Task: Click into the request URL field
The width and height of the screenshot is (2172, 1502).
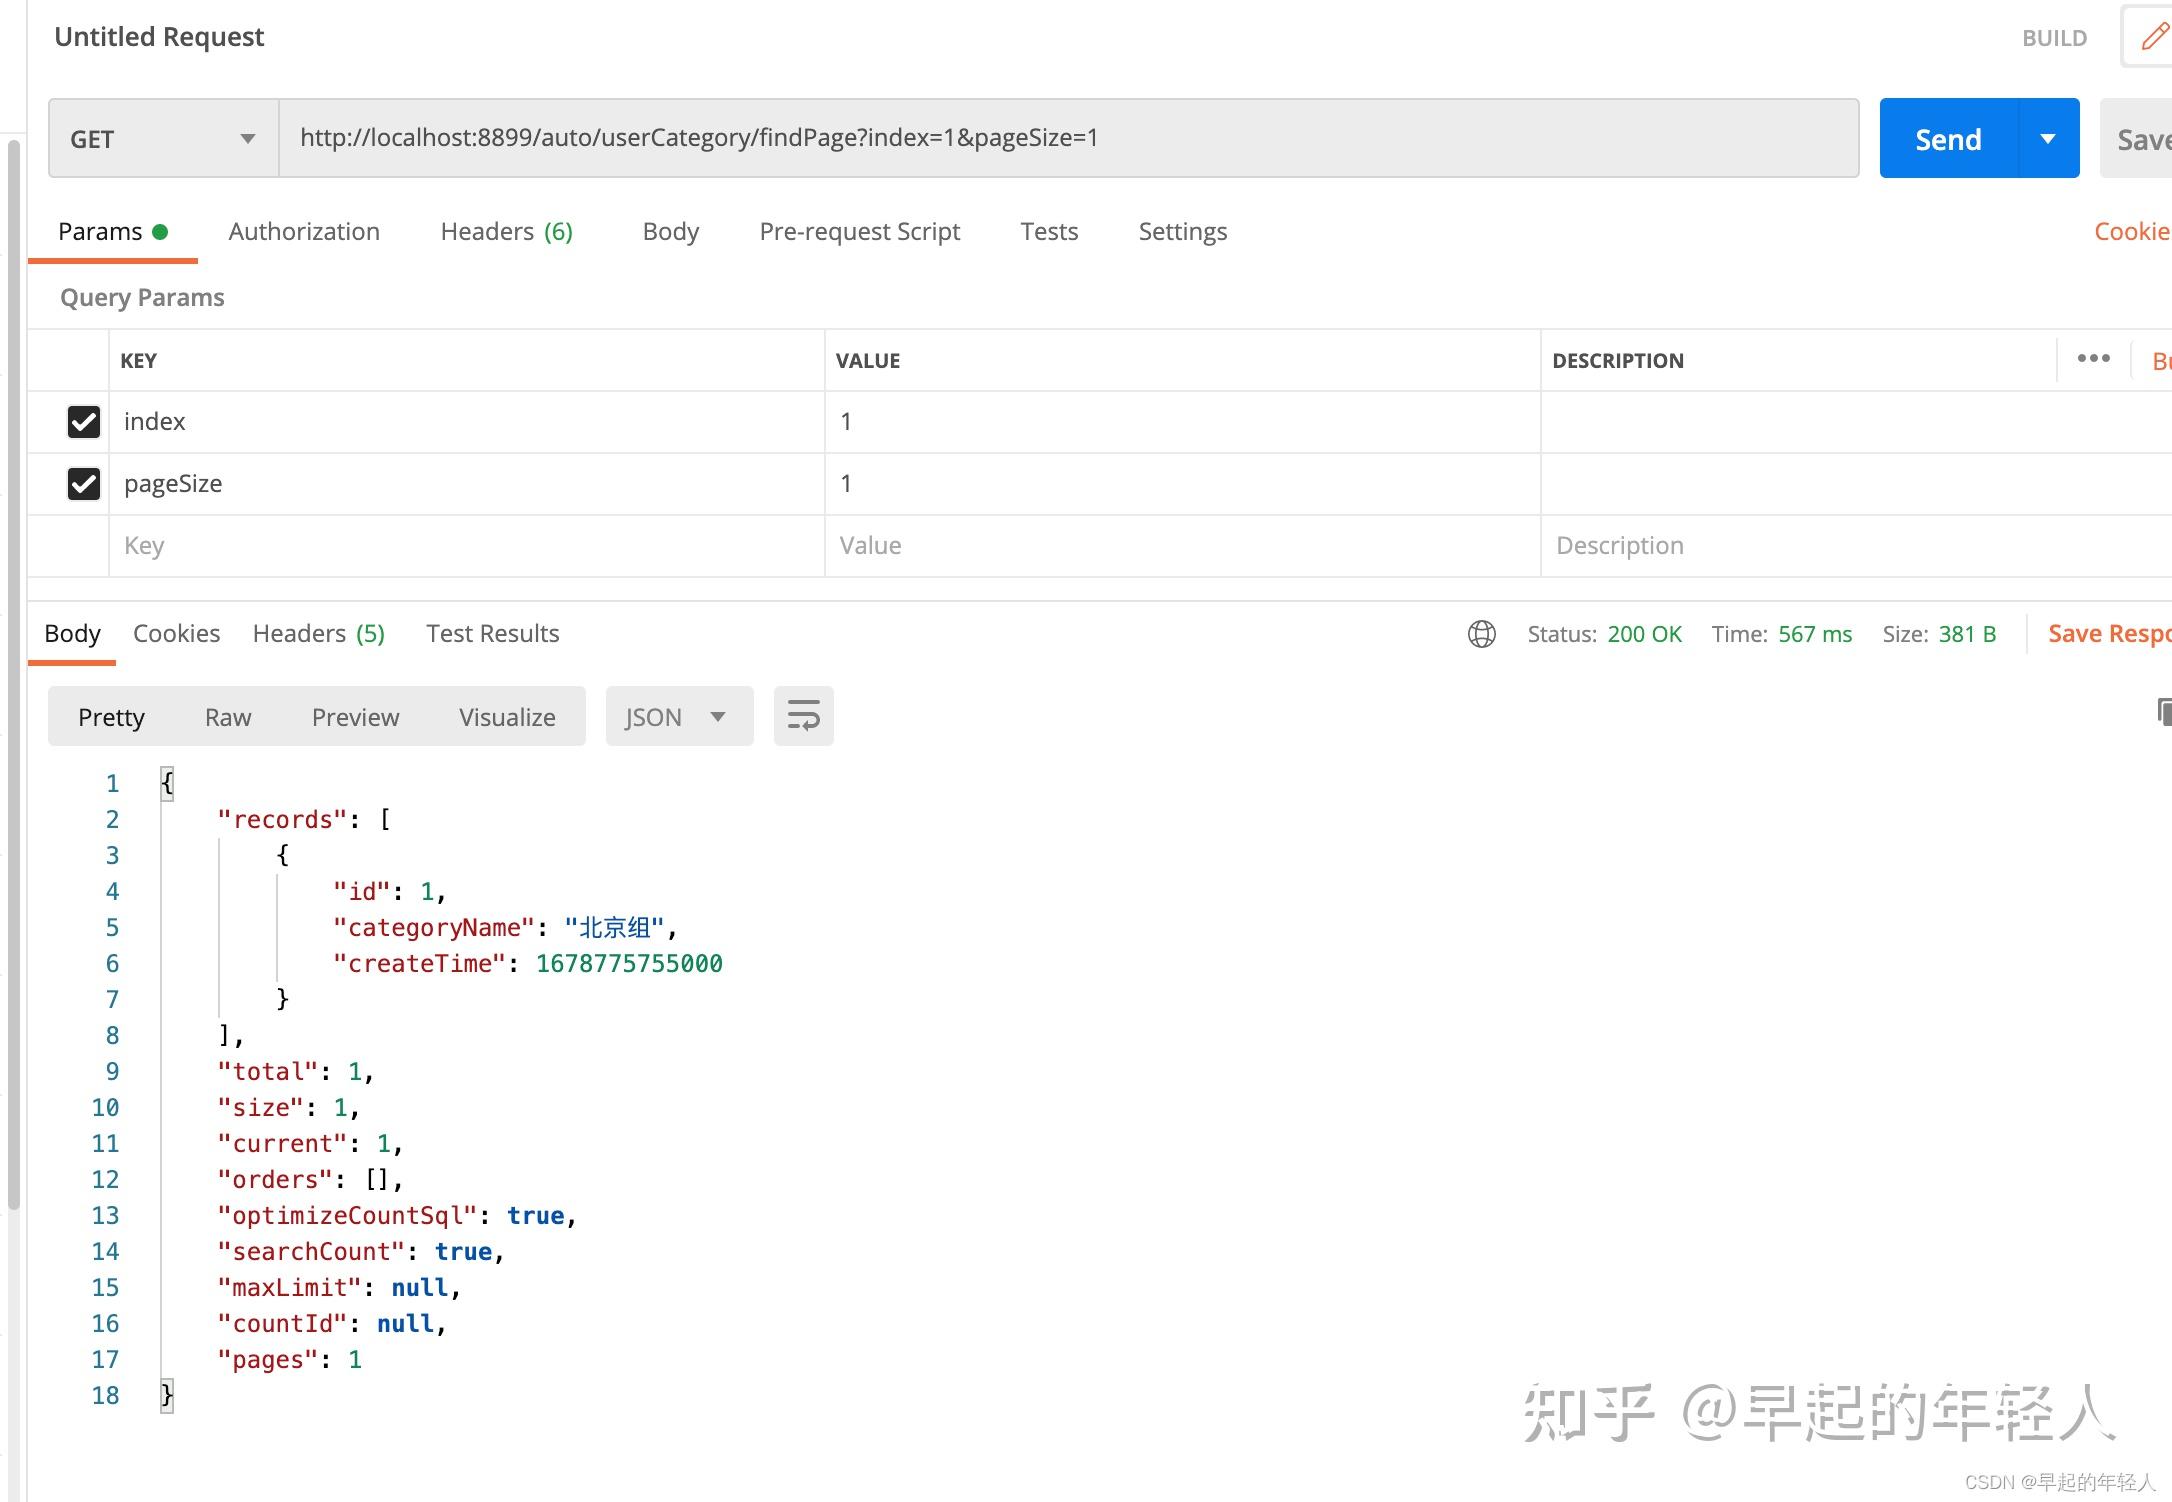Action: tap(1069, 138)
